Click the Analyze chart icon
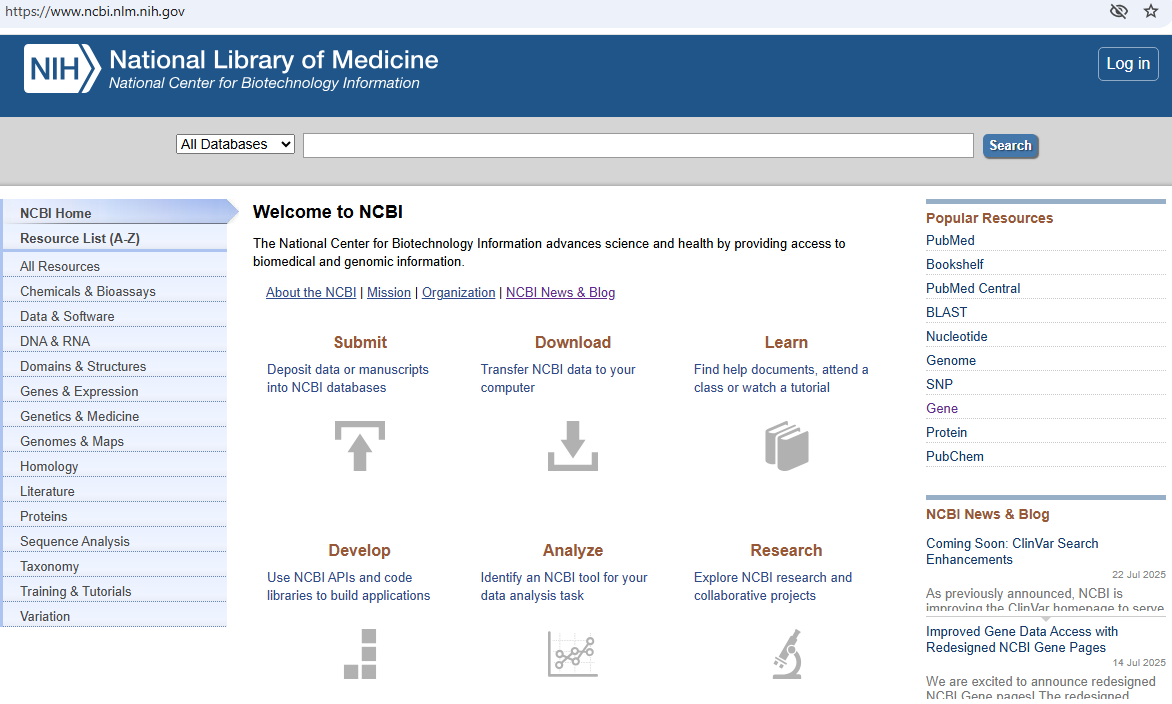 [x=573, y=654]
